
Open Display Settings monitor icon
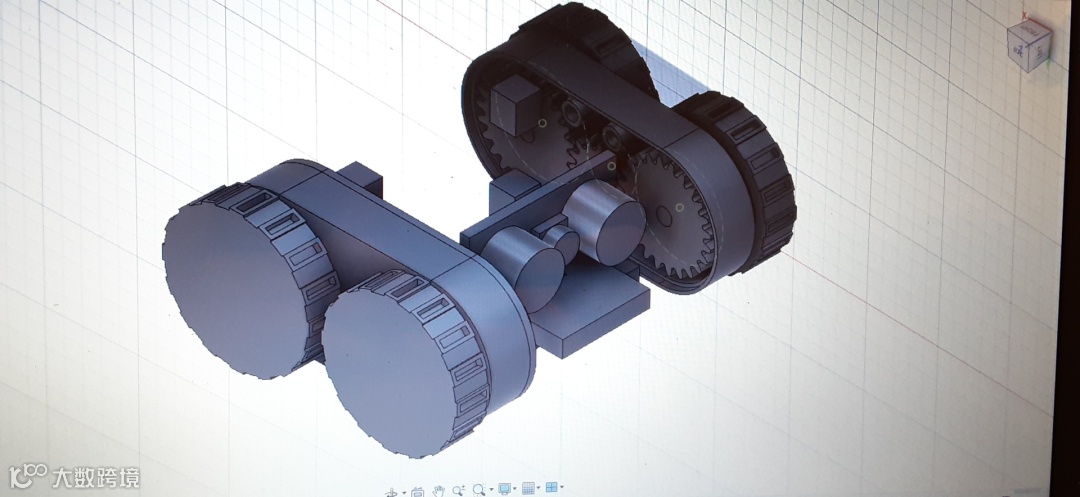pyautogui.click(x=504, y=489)
